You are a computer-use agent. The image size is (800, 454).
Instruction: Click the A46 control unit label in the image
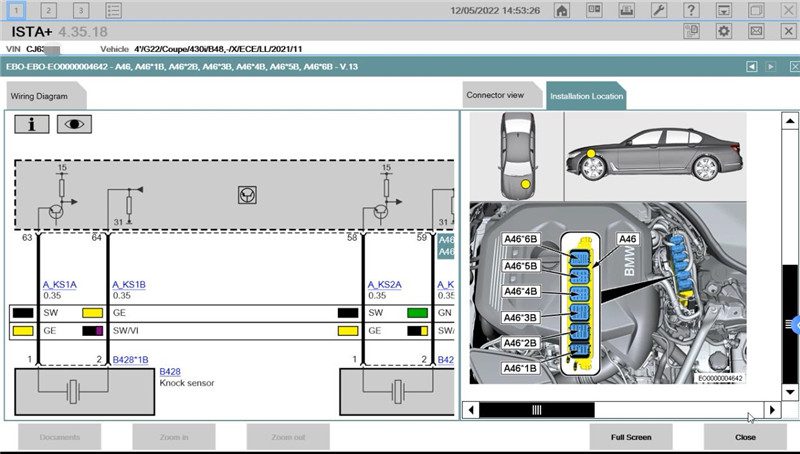click(627, 239)
